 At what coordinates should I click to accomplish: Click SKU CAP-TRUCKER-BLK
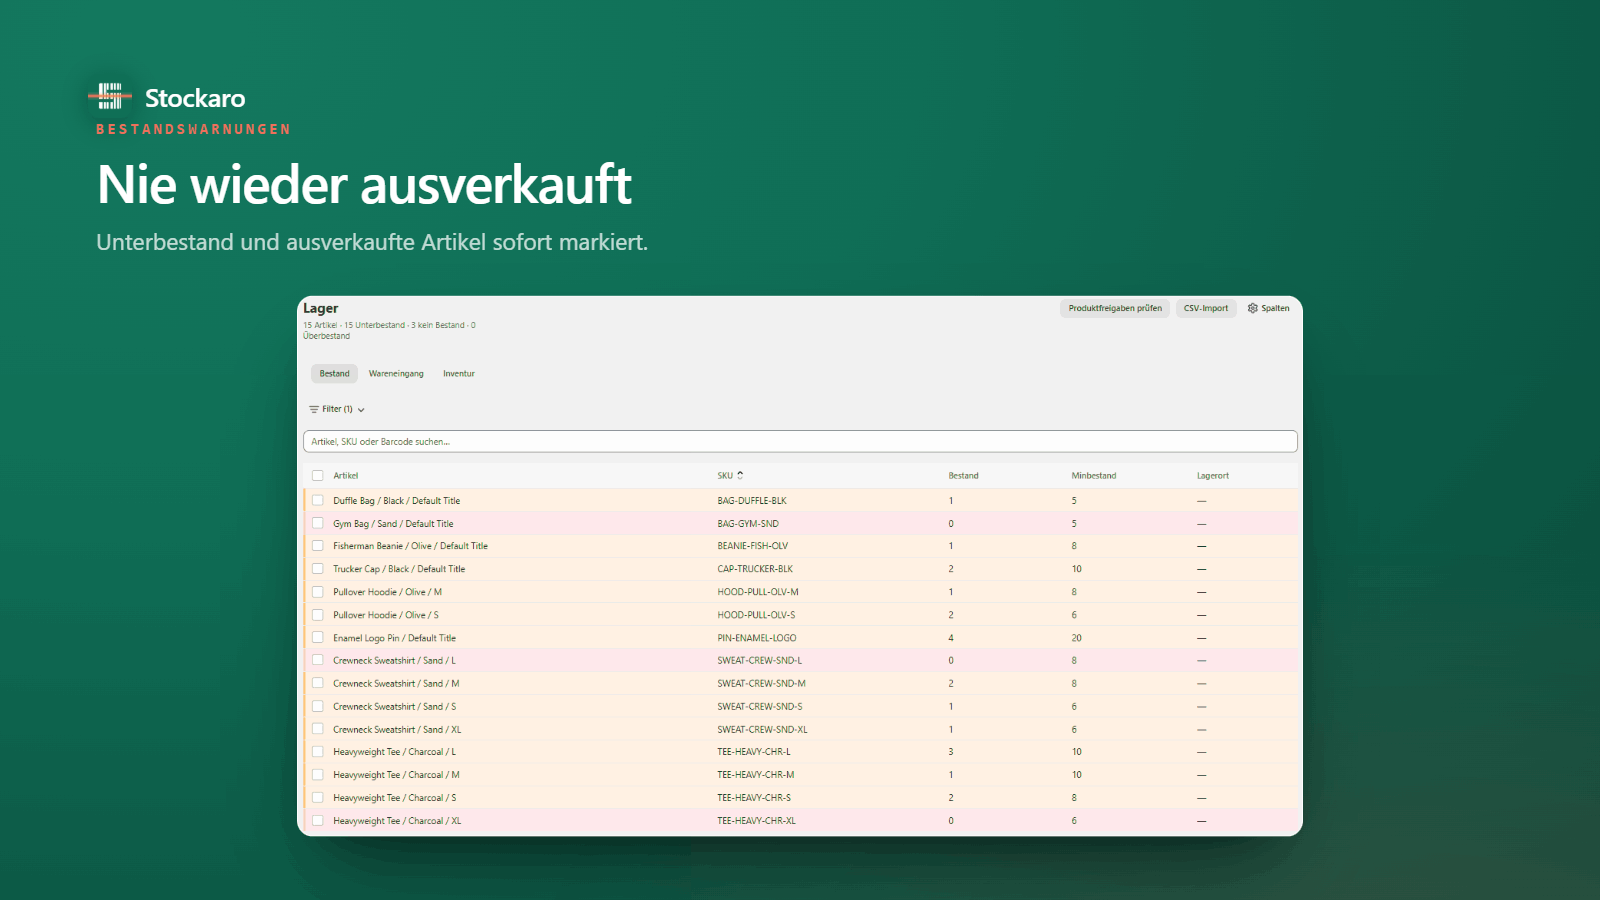coord(755,569)
